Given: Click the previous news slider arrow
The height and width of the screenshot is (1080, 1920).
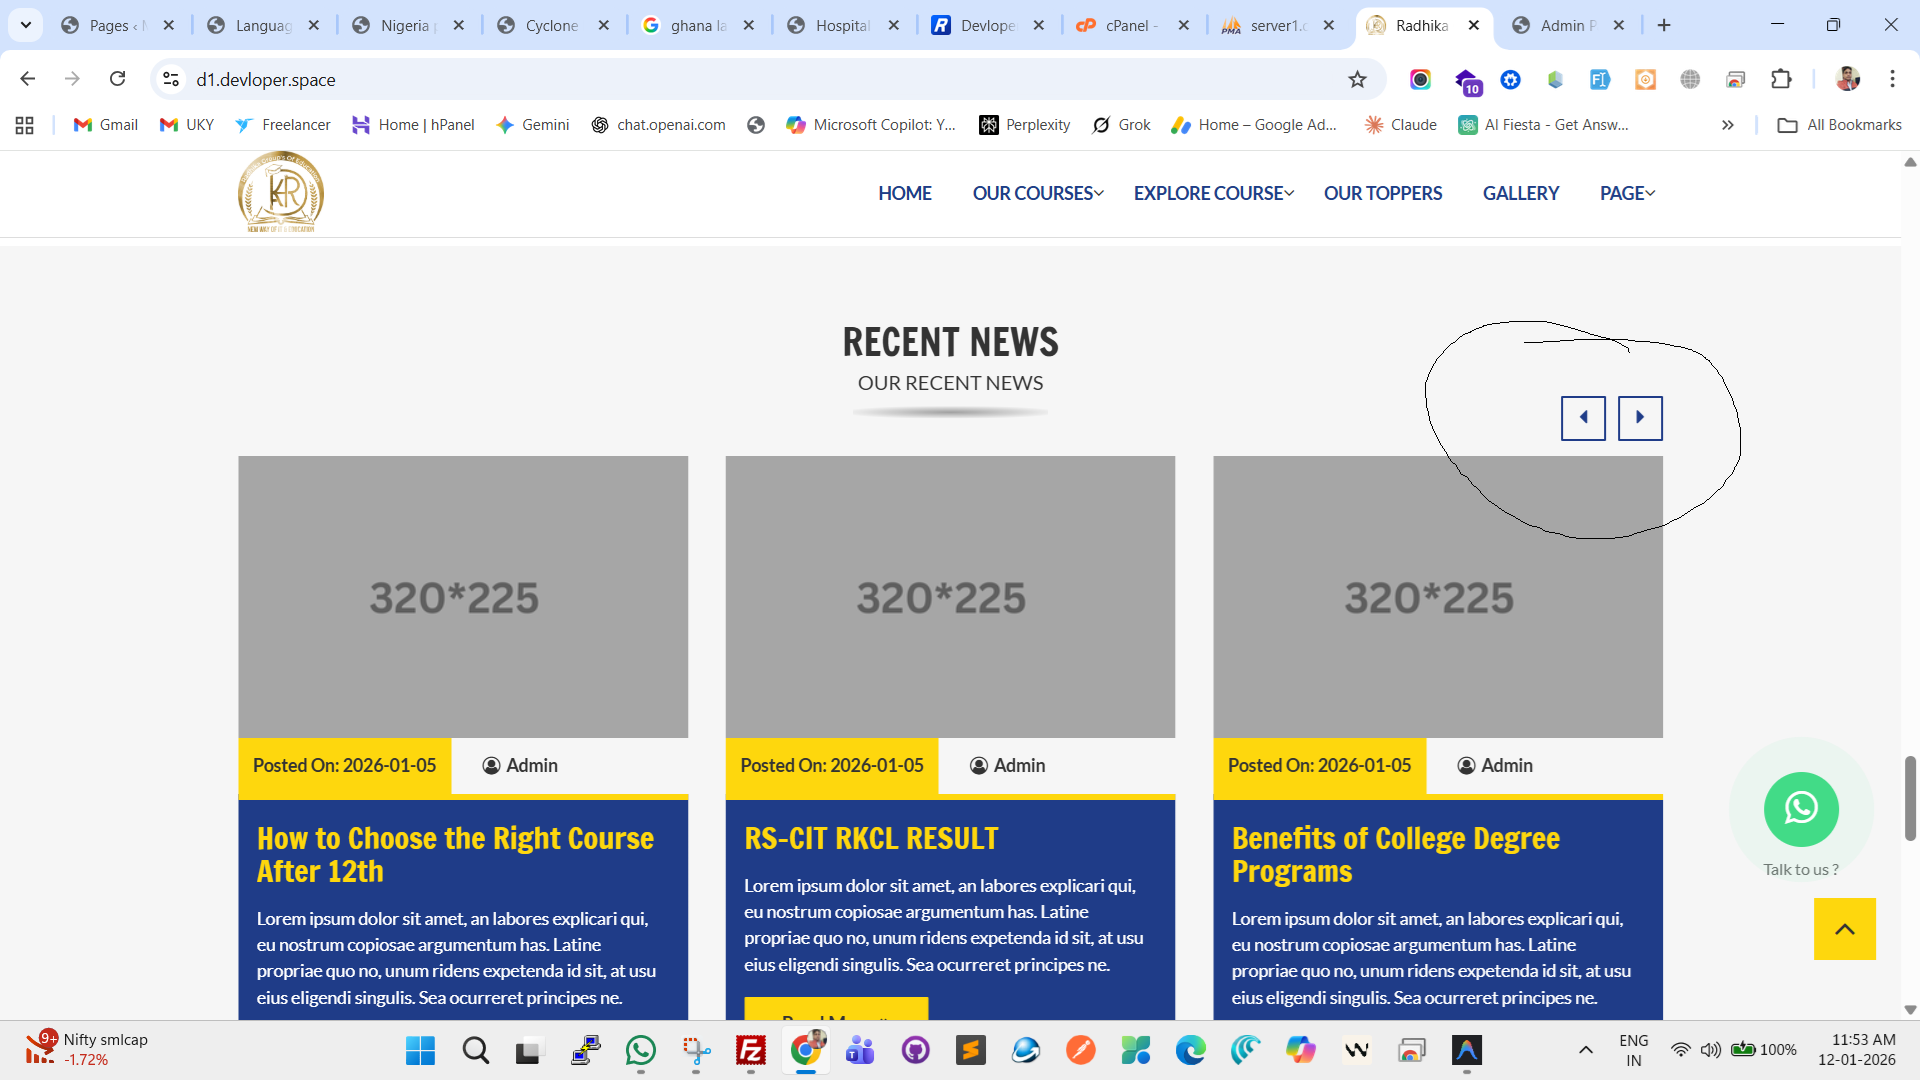Looking at the screenshot, I should tap(1583, 418).
